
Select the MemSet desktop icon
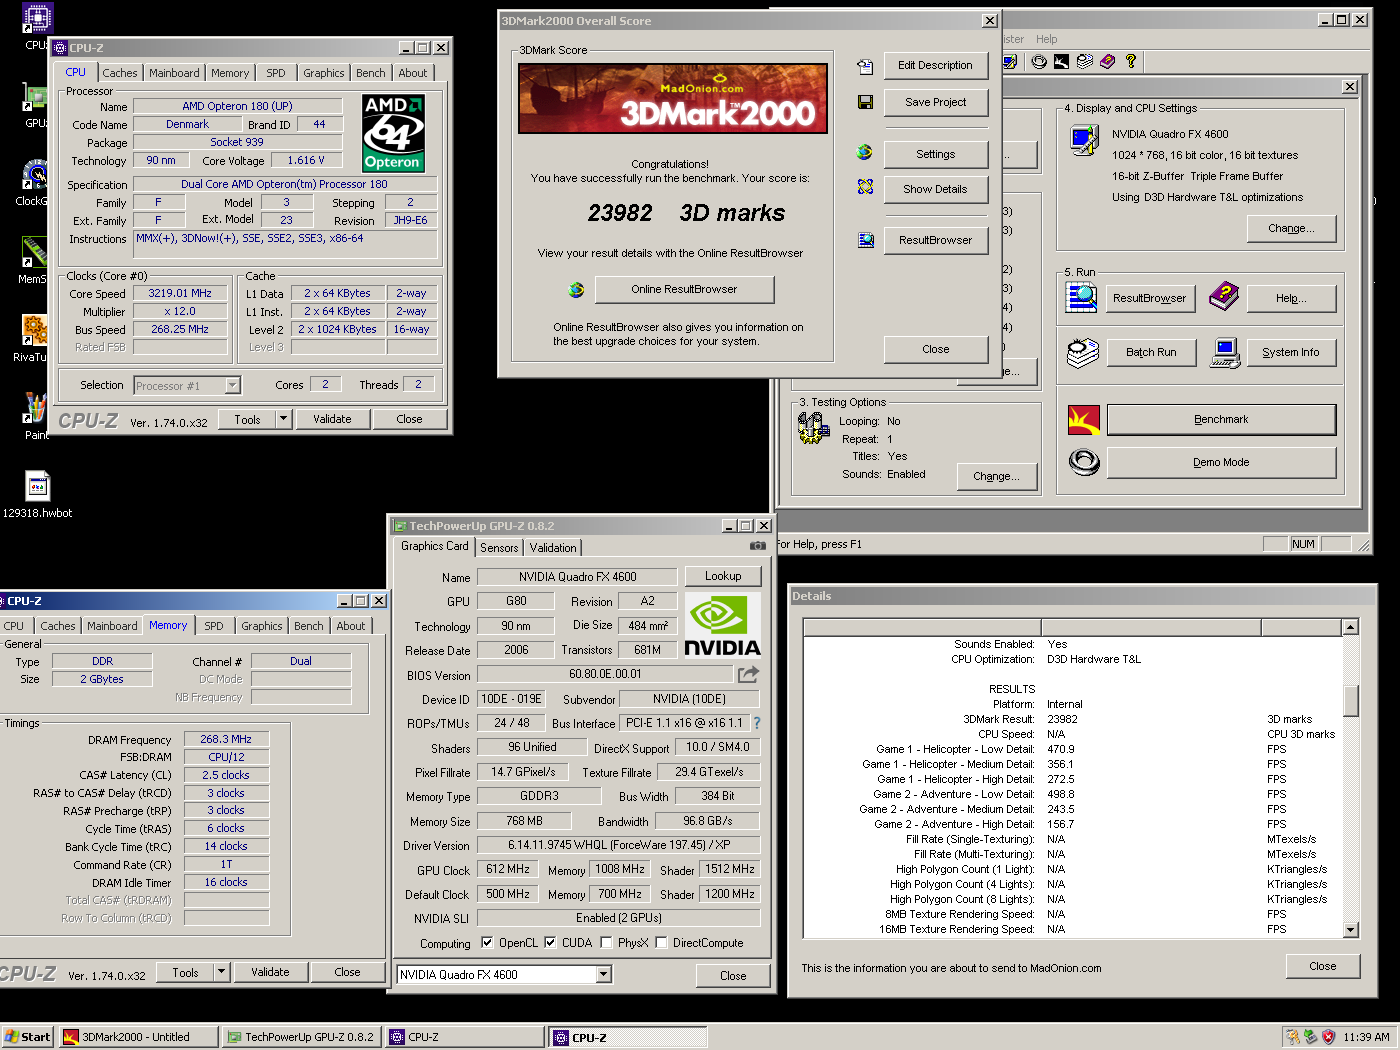(x=36, y=253)
